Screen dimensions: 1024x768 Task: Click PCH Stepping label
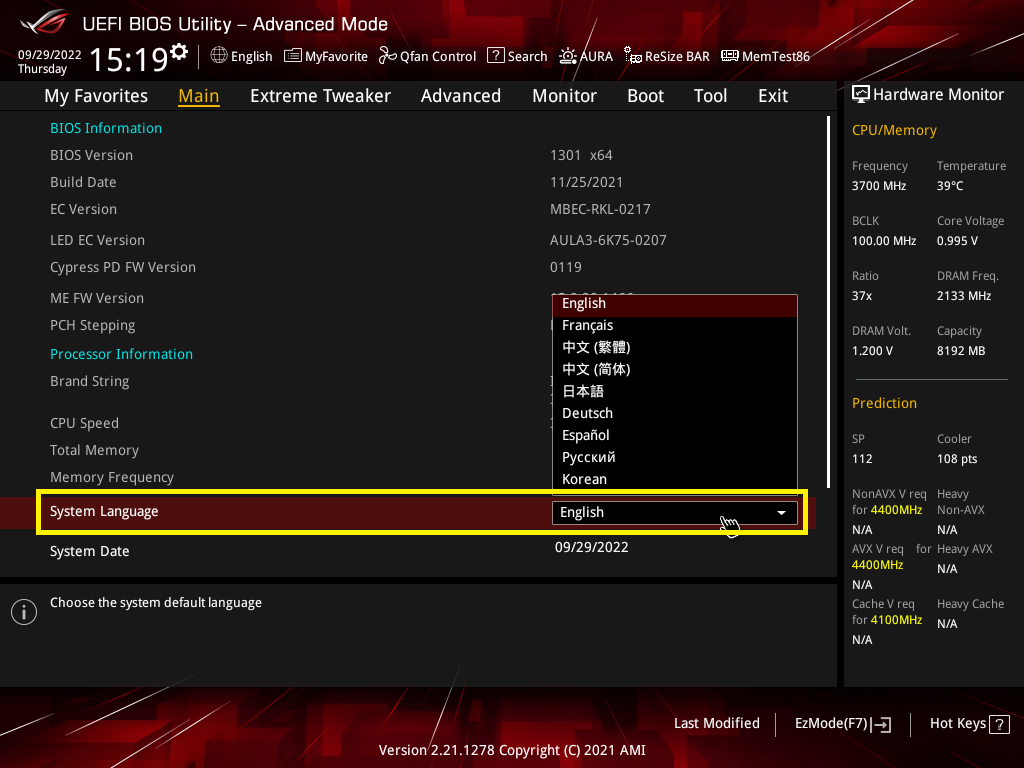(93, 326)
